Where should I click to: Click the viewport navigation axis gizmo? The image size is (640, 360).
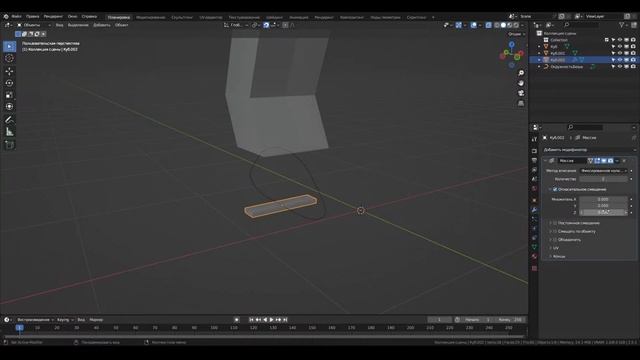pyautogui.click(x=512, y=54)
